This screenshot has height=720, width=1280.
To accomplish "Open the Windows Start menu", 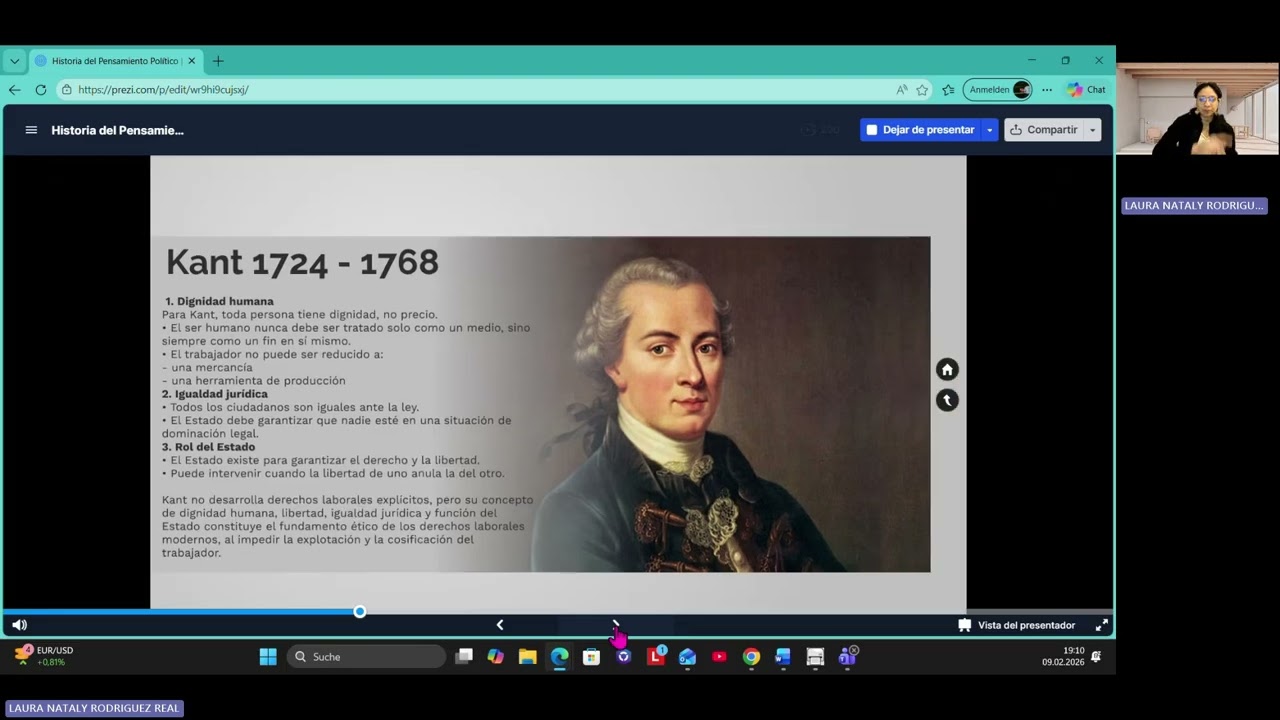I will (268, 656).
